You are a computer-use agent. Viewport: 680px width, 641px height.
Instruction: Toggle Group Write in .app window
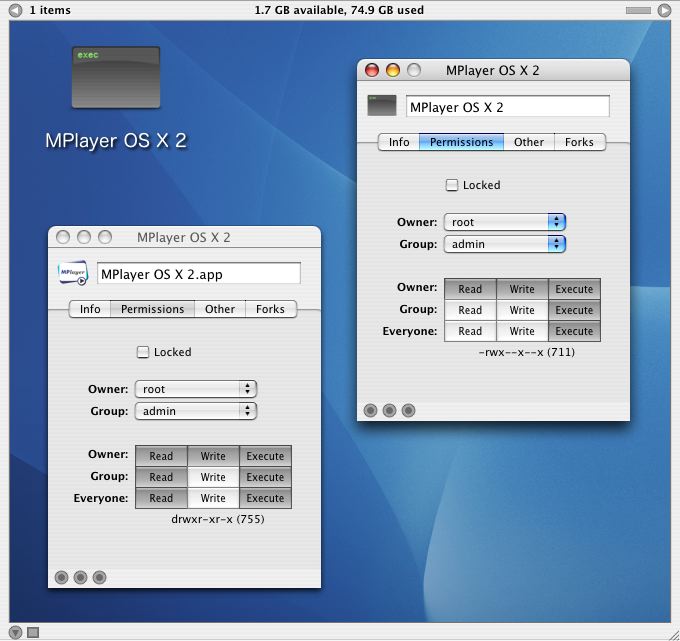213,477
